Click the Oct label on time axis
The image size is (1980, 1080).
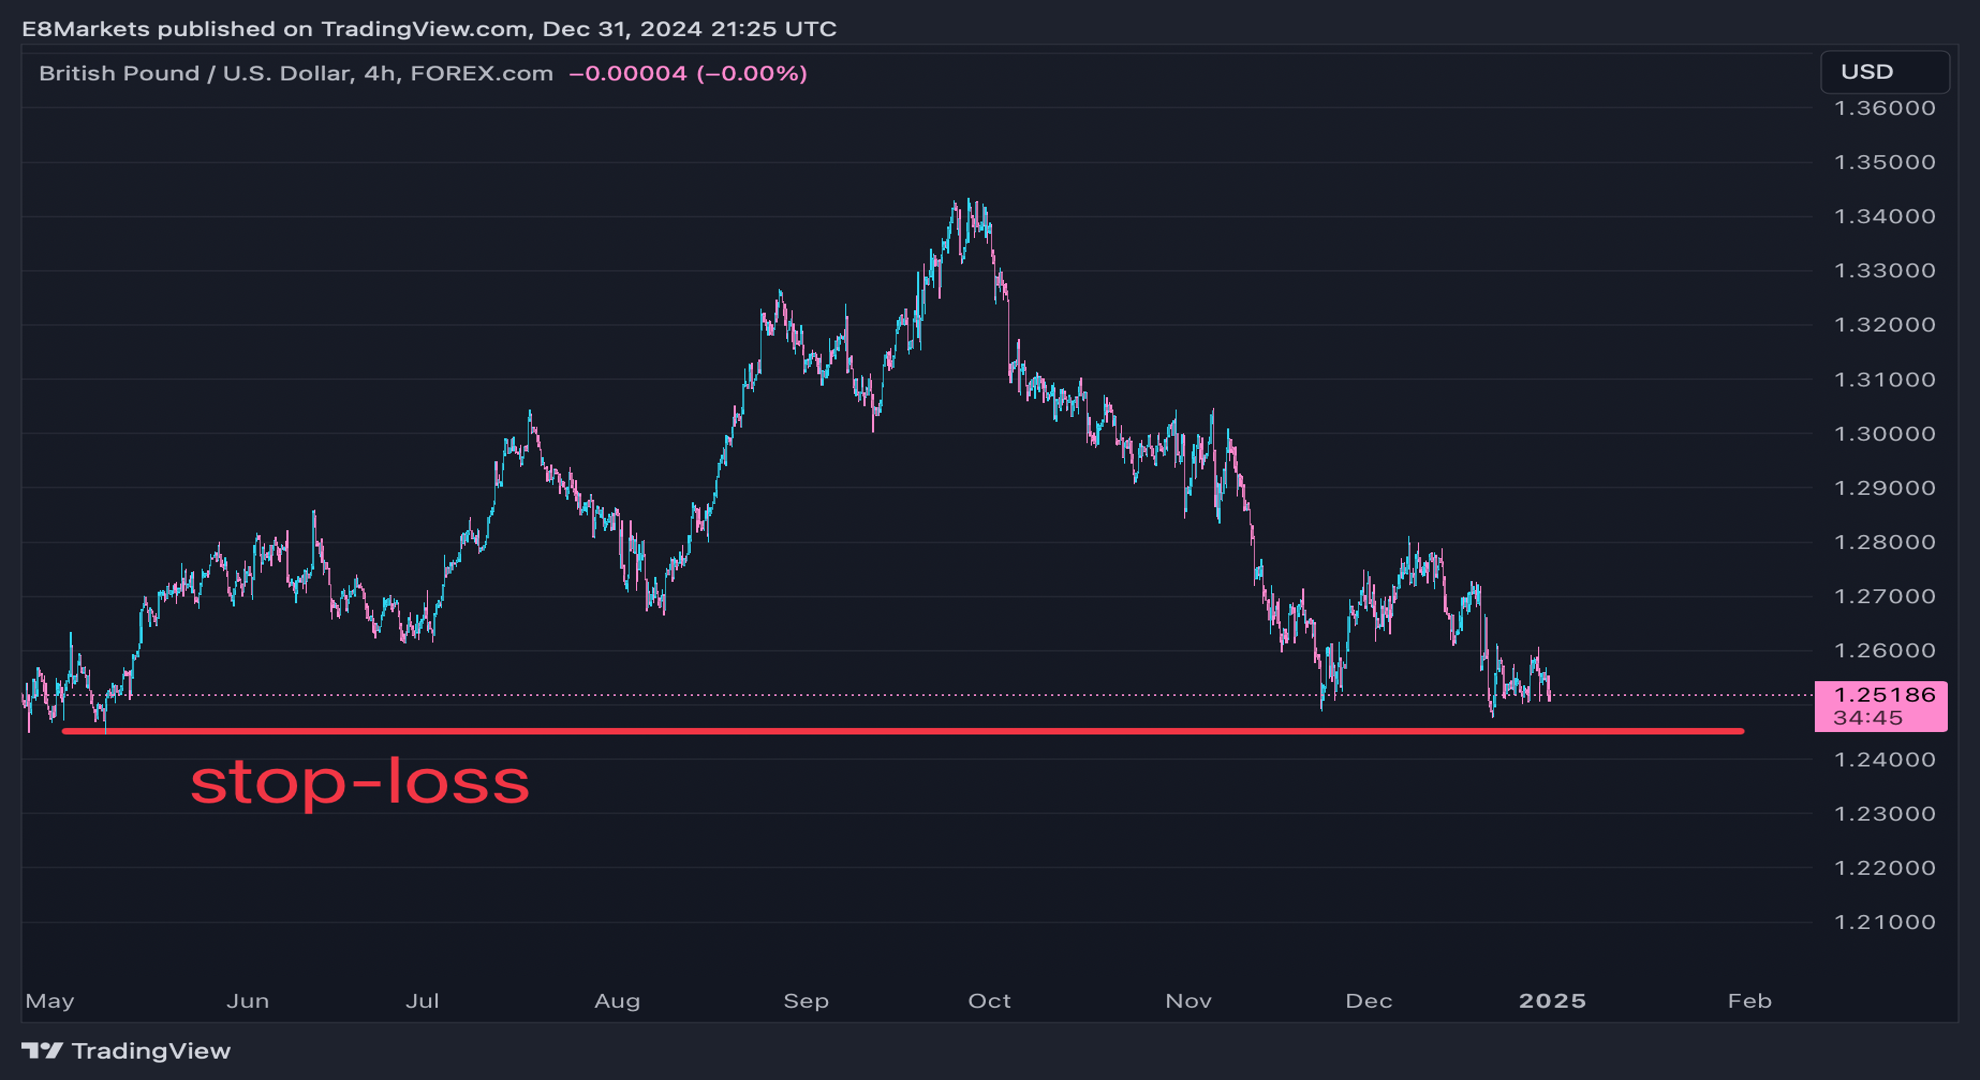pyautogui.click(x=990, y=1001)
